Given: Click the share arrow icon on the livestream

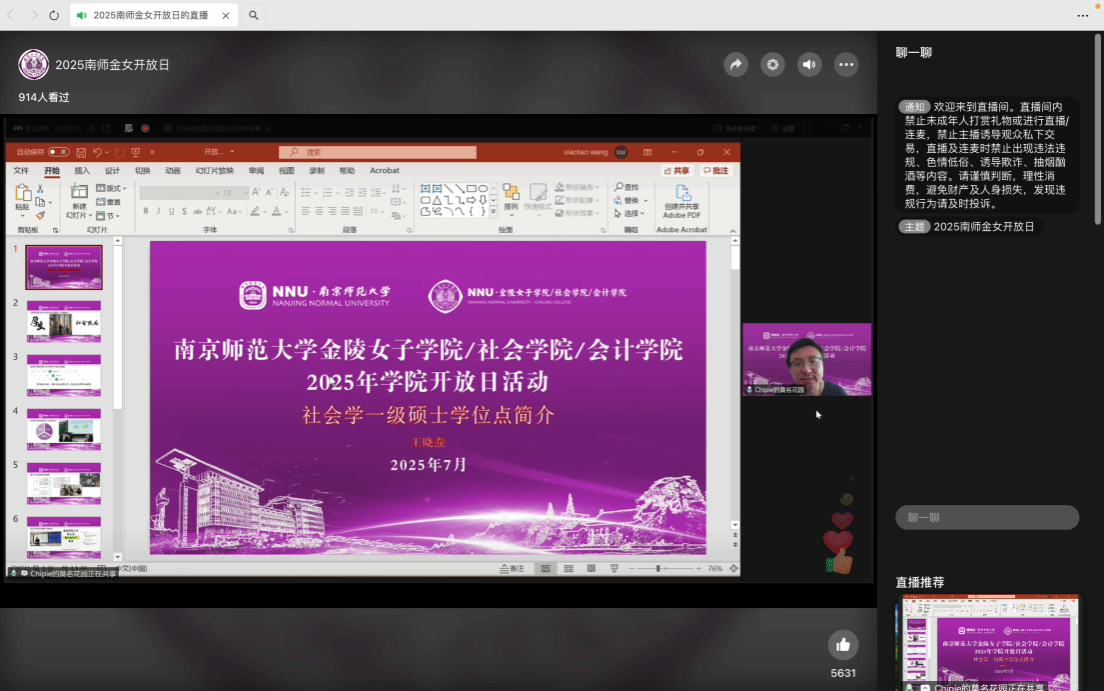Looking at the screenshot, I should pyautogui.click(x=736, y=65).
